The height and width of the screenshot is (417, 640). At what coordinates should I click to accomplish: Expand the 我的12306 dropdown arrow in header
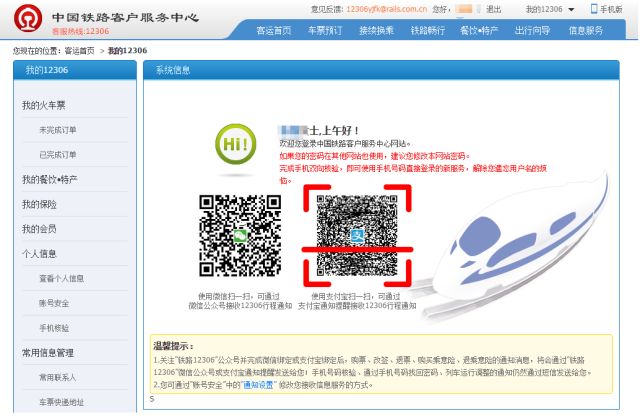pos(571,9)
